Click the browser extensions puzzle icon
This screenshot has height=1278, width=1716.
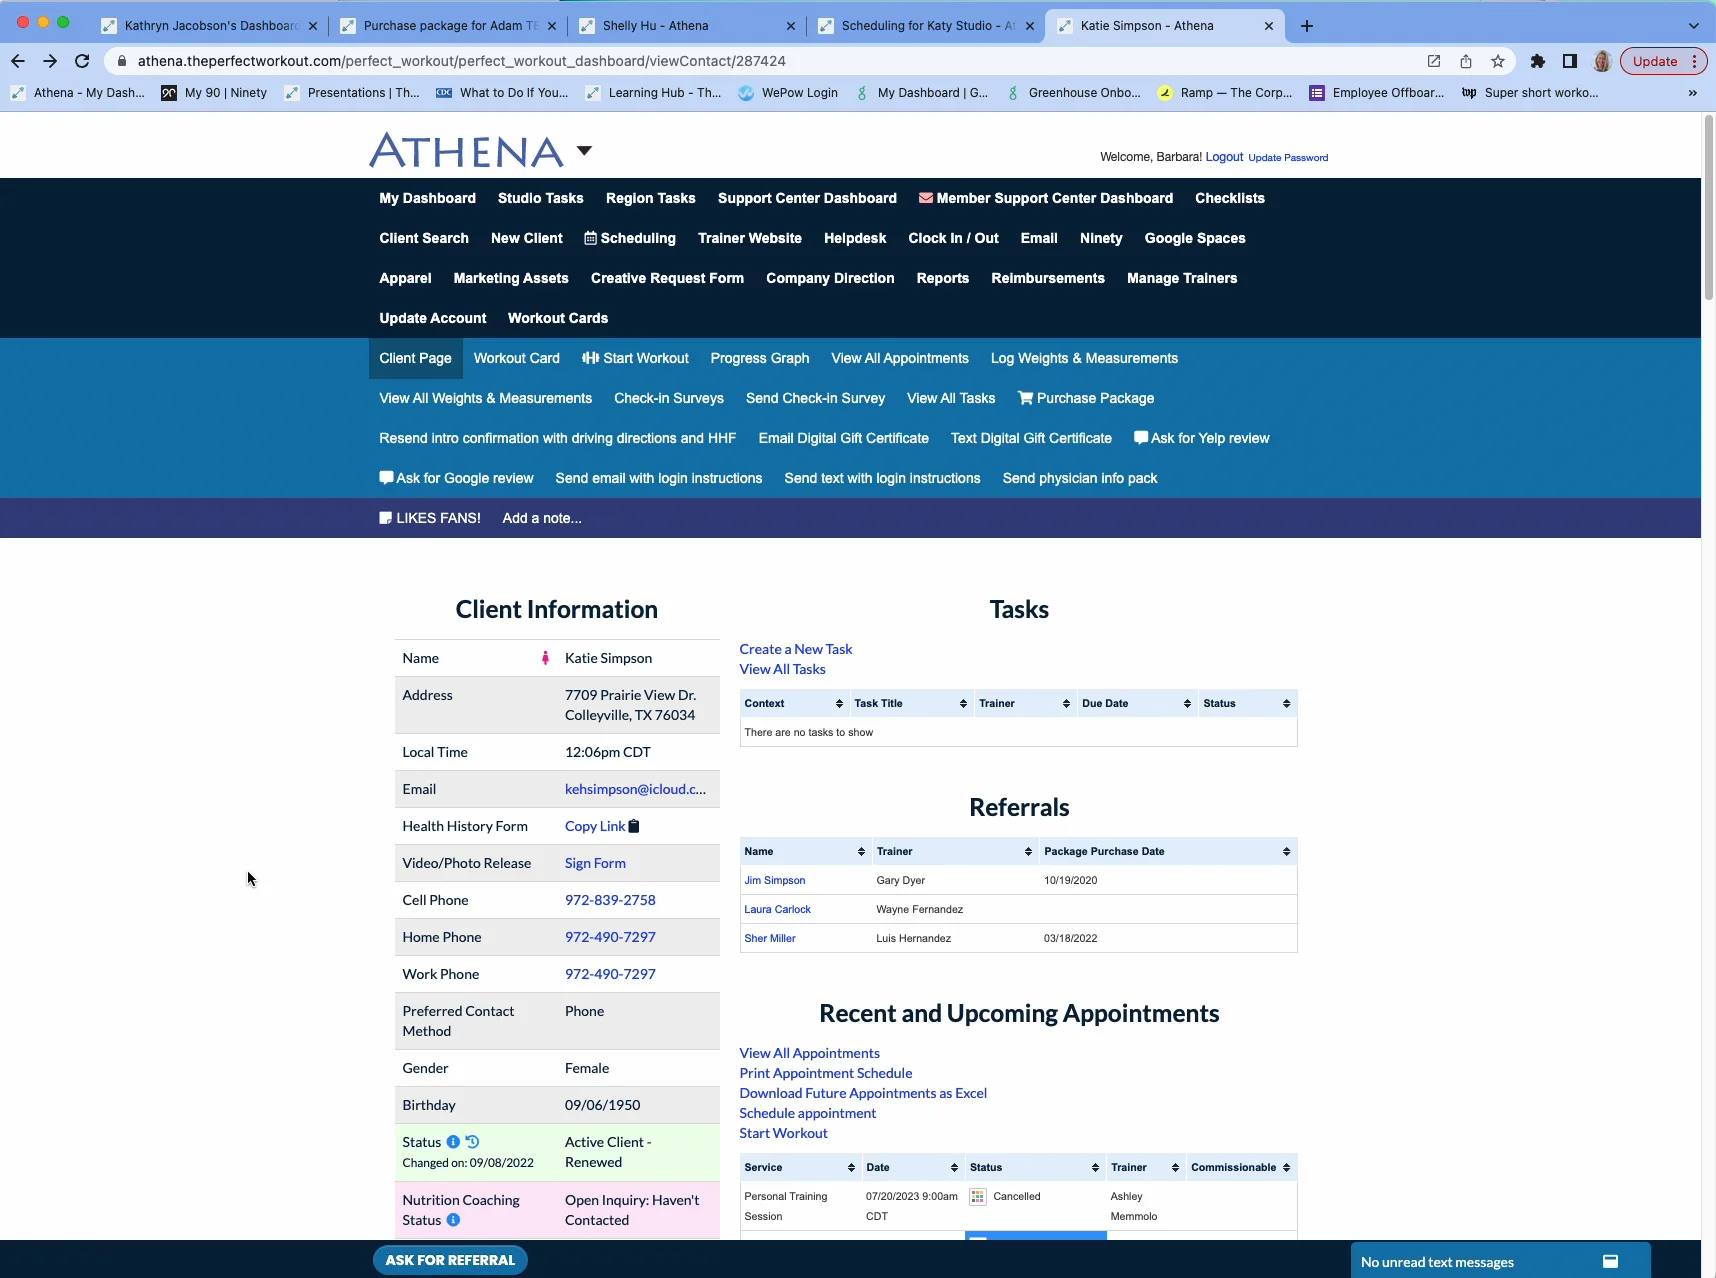pos(1538,61)
